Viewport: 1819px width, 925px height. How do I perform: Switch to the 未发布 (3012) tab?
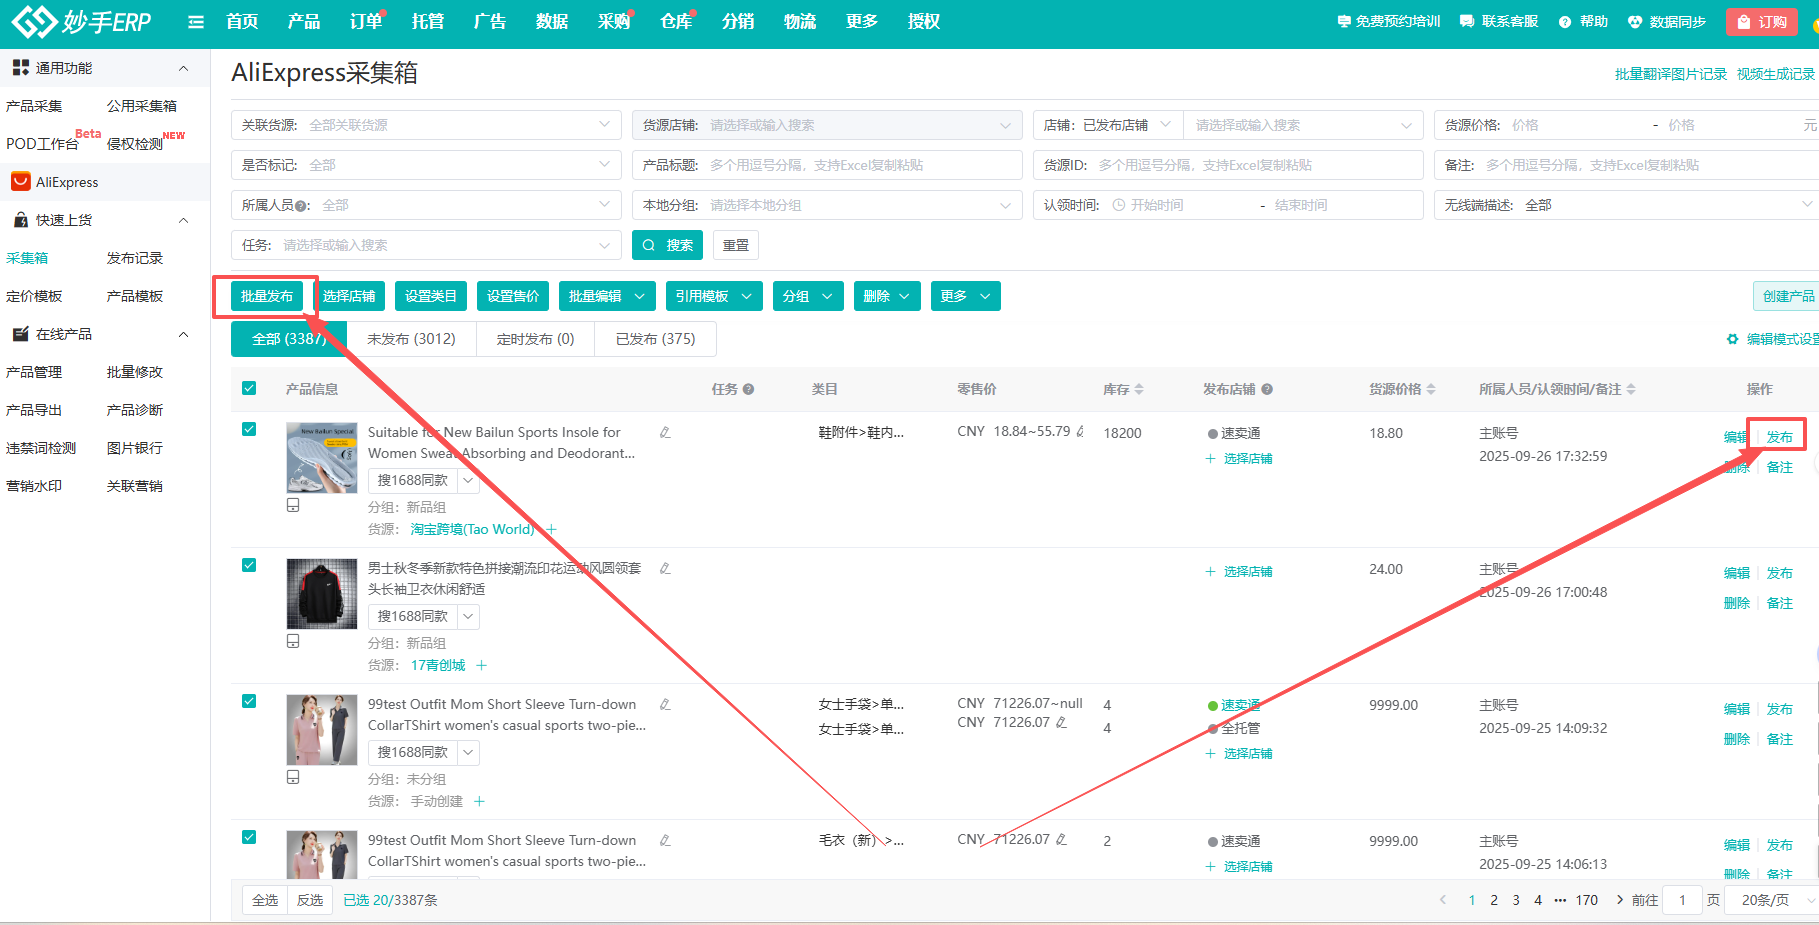(x=411, y=339)
